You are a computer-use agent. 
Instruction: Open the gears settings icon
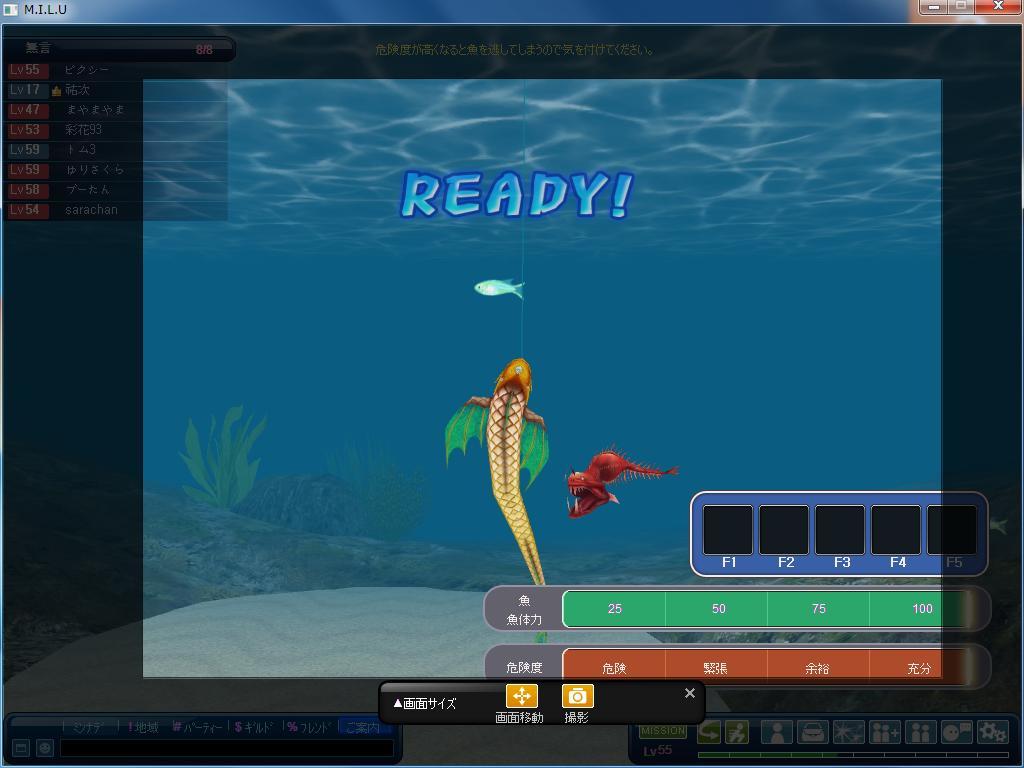coord(993,732)
